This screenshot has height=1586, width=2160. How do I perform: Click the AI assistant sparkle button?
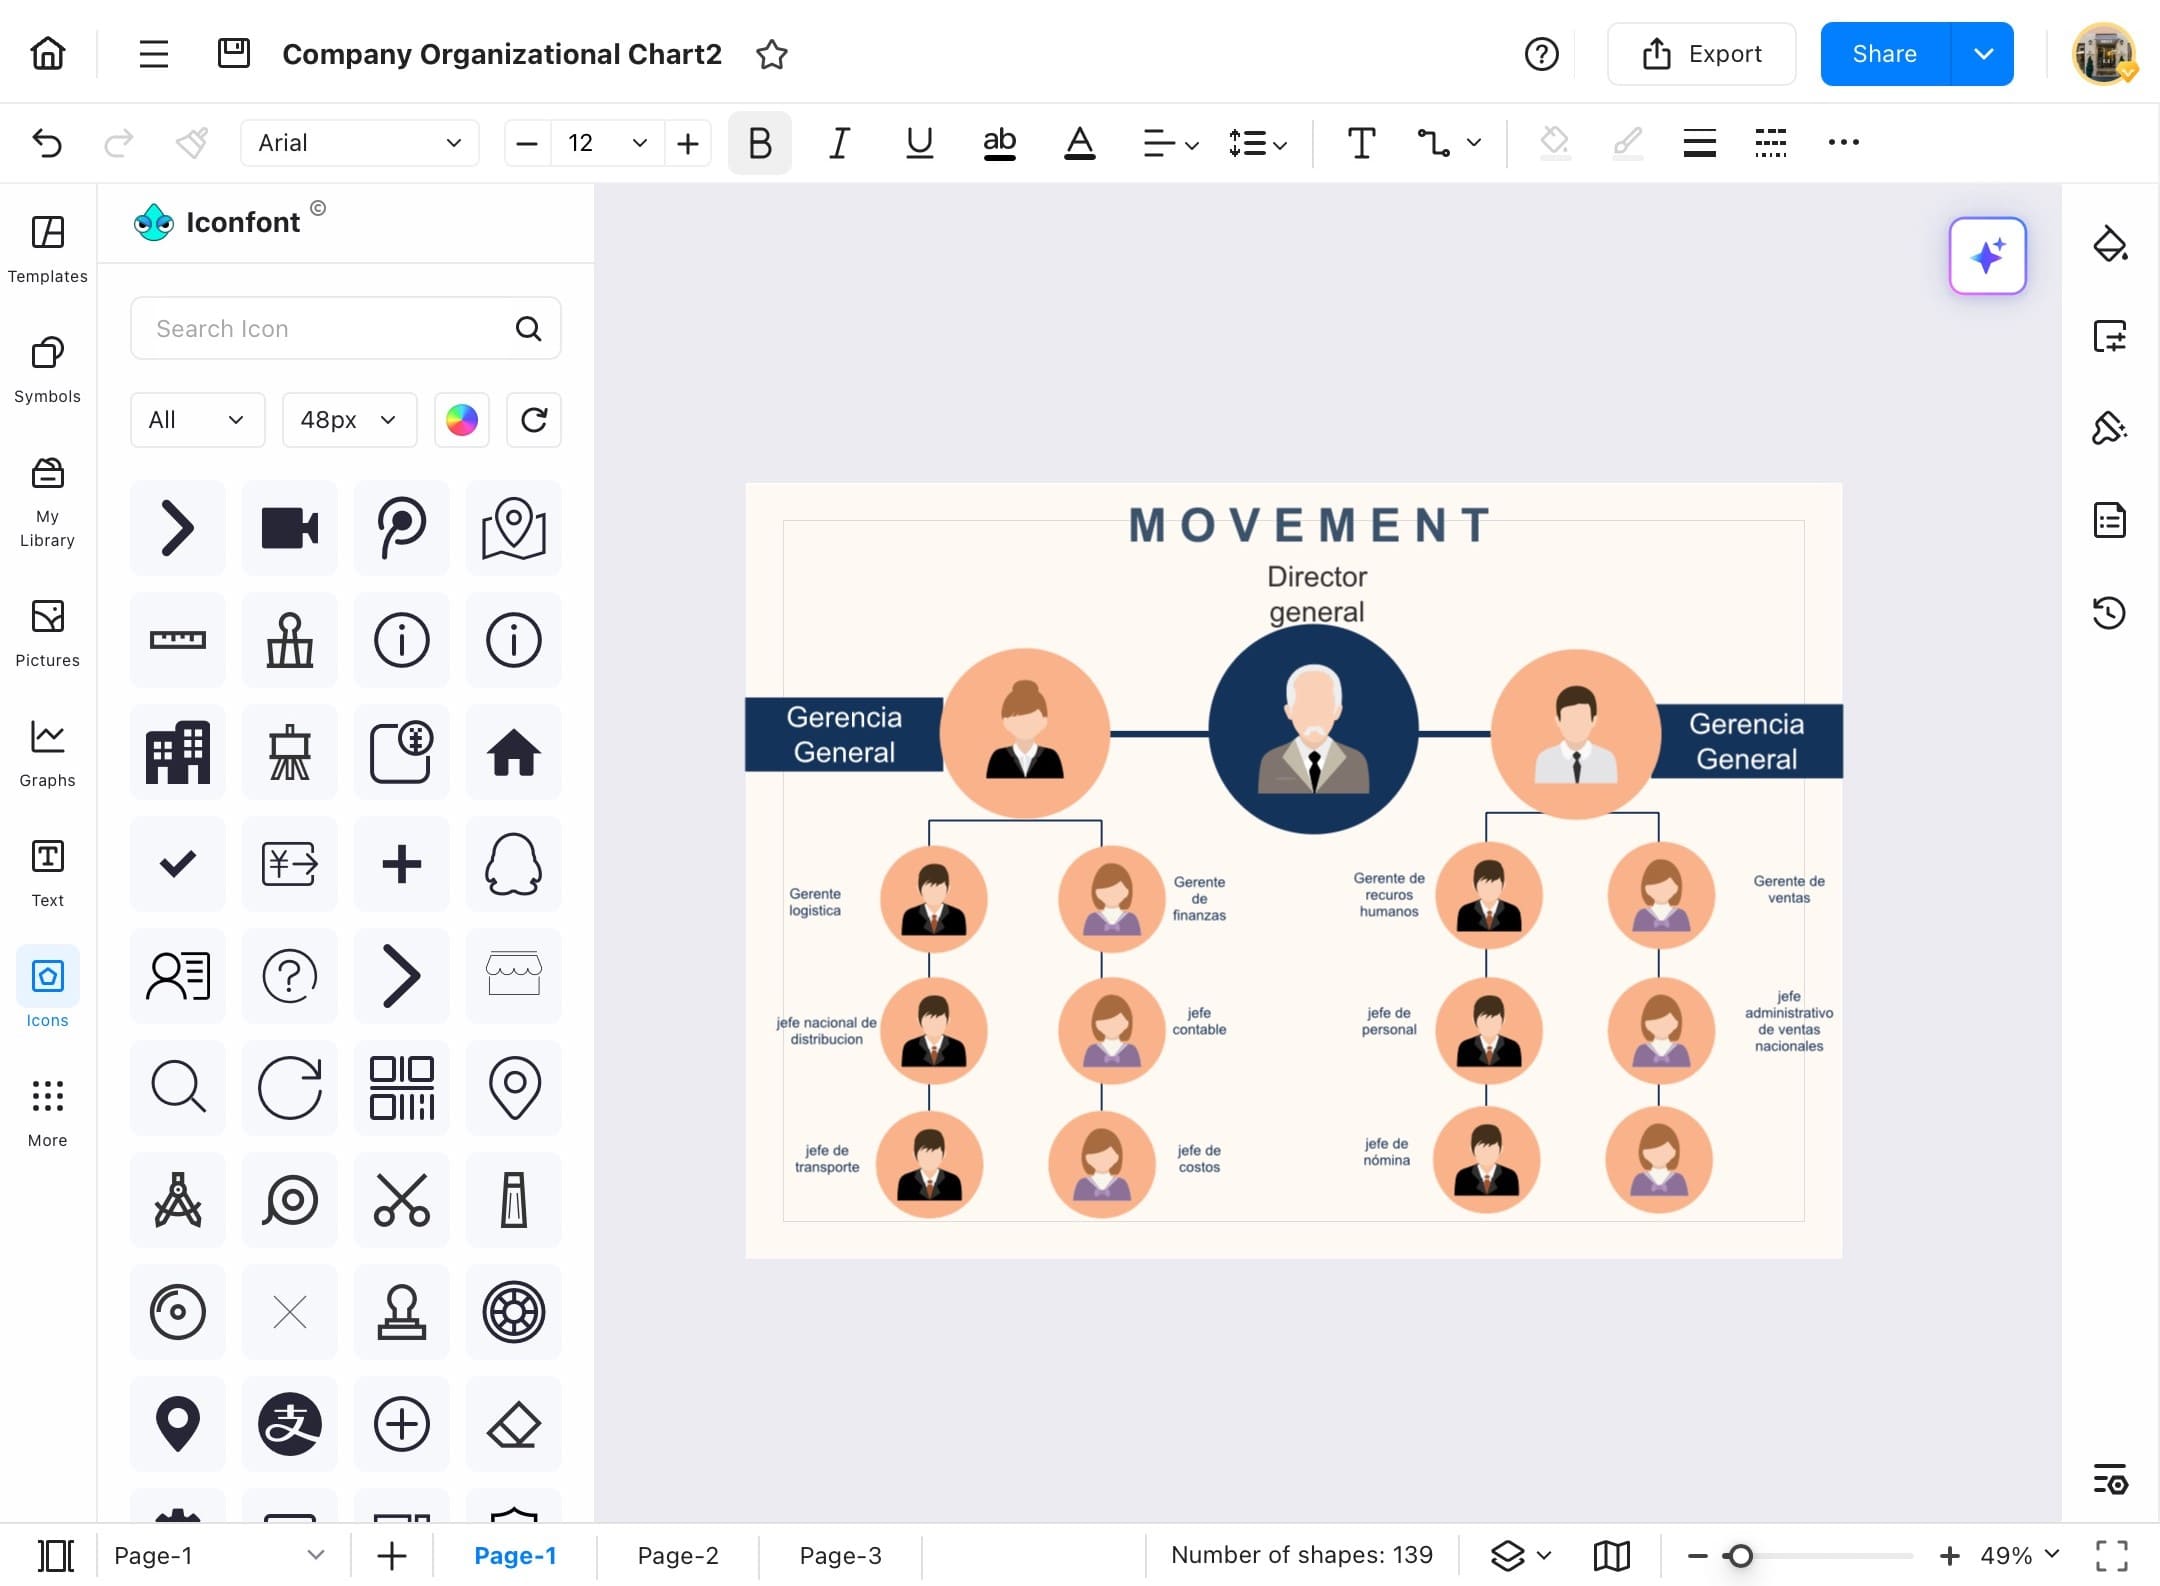[x=1987, y=256]
